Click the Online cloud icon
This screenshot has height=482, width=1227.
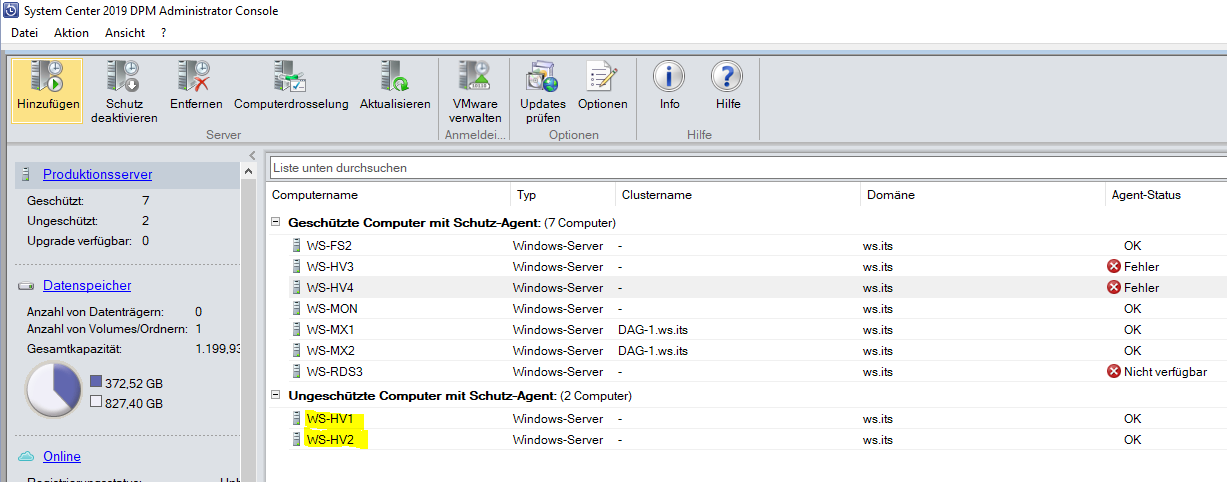[x=27, y=457]
